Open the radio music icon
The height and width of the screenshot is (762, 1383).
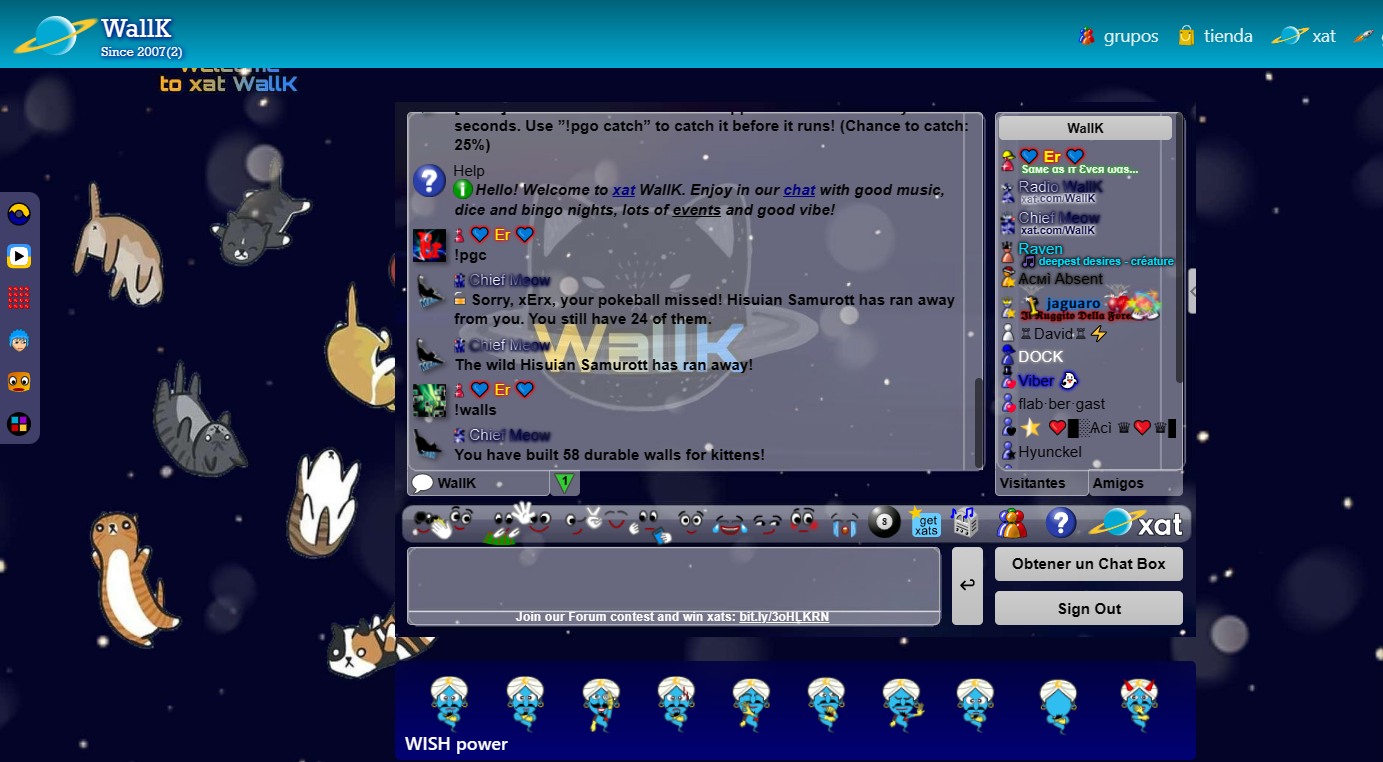pyautogui.click(x=964, y=522)
